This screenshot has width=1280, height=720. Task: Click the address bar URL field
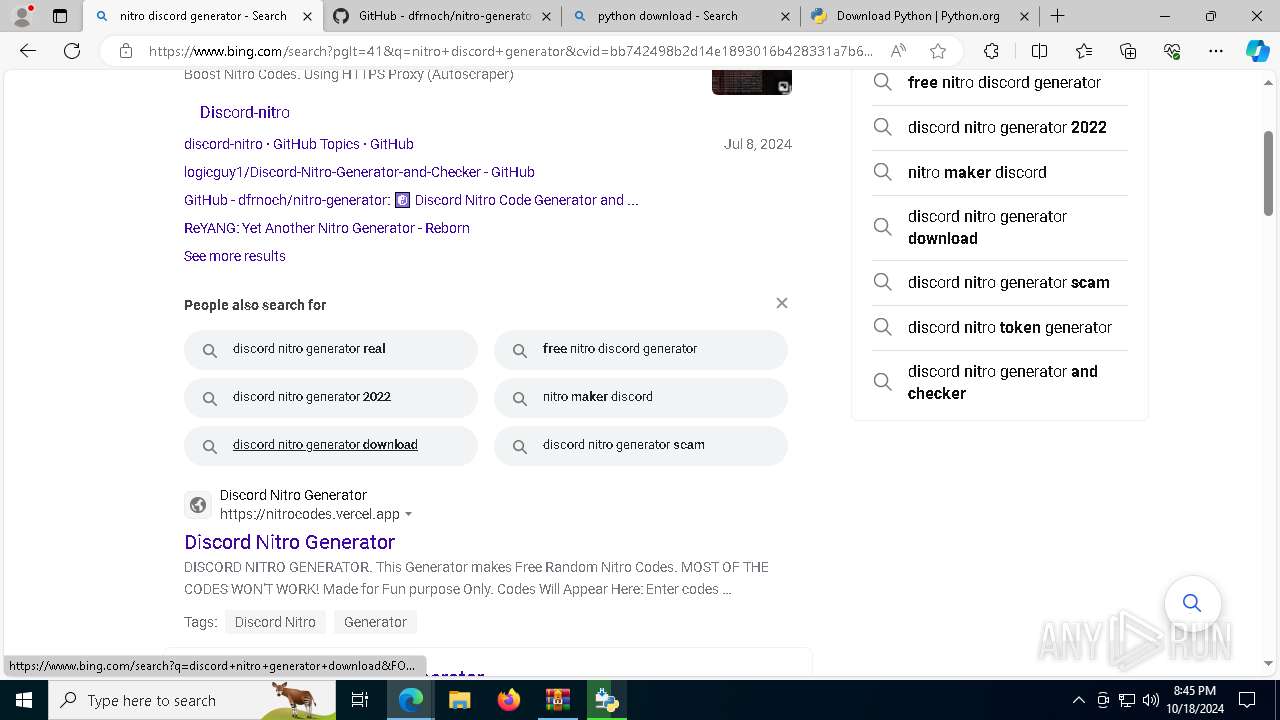click(510, 51)
